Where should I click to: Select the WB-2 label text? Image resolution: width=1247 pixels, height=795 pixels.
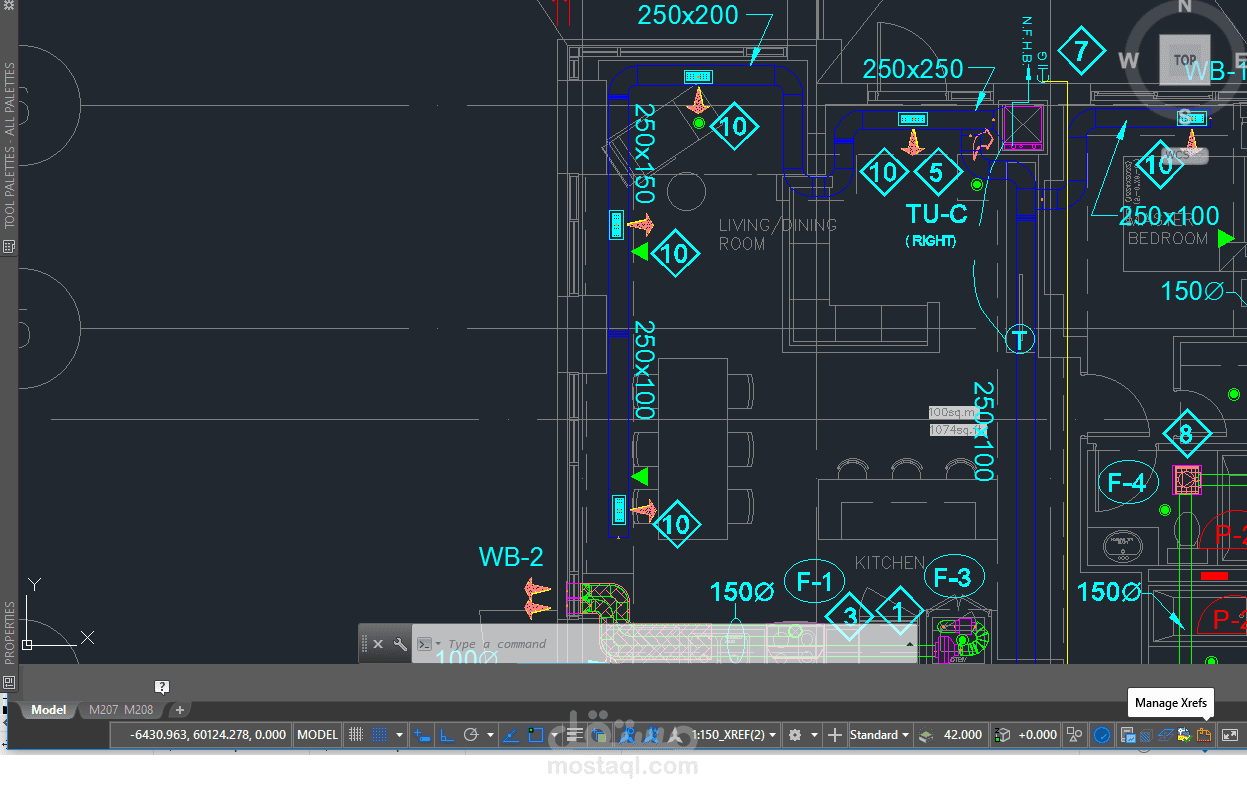click(511, 558)
